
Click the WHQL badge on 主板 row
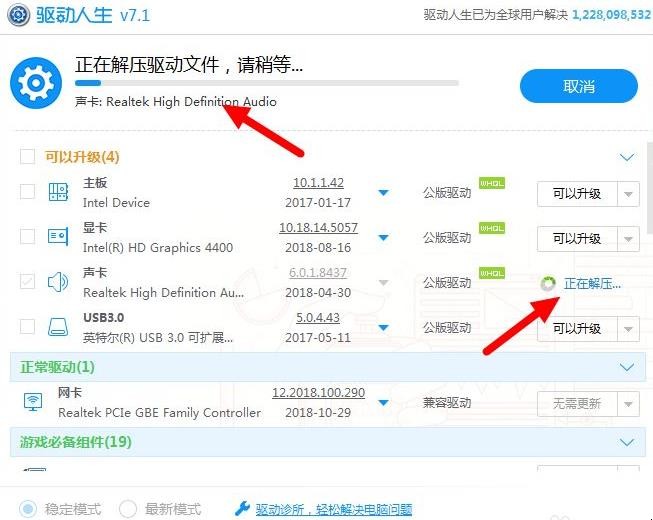point(492,183)
